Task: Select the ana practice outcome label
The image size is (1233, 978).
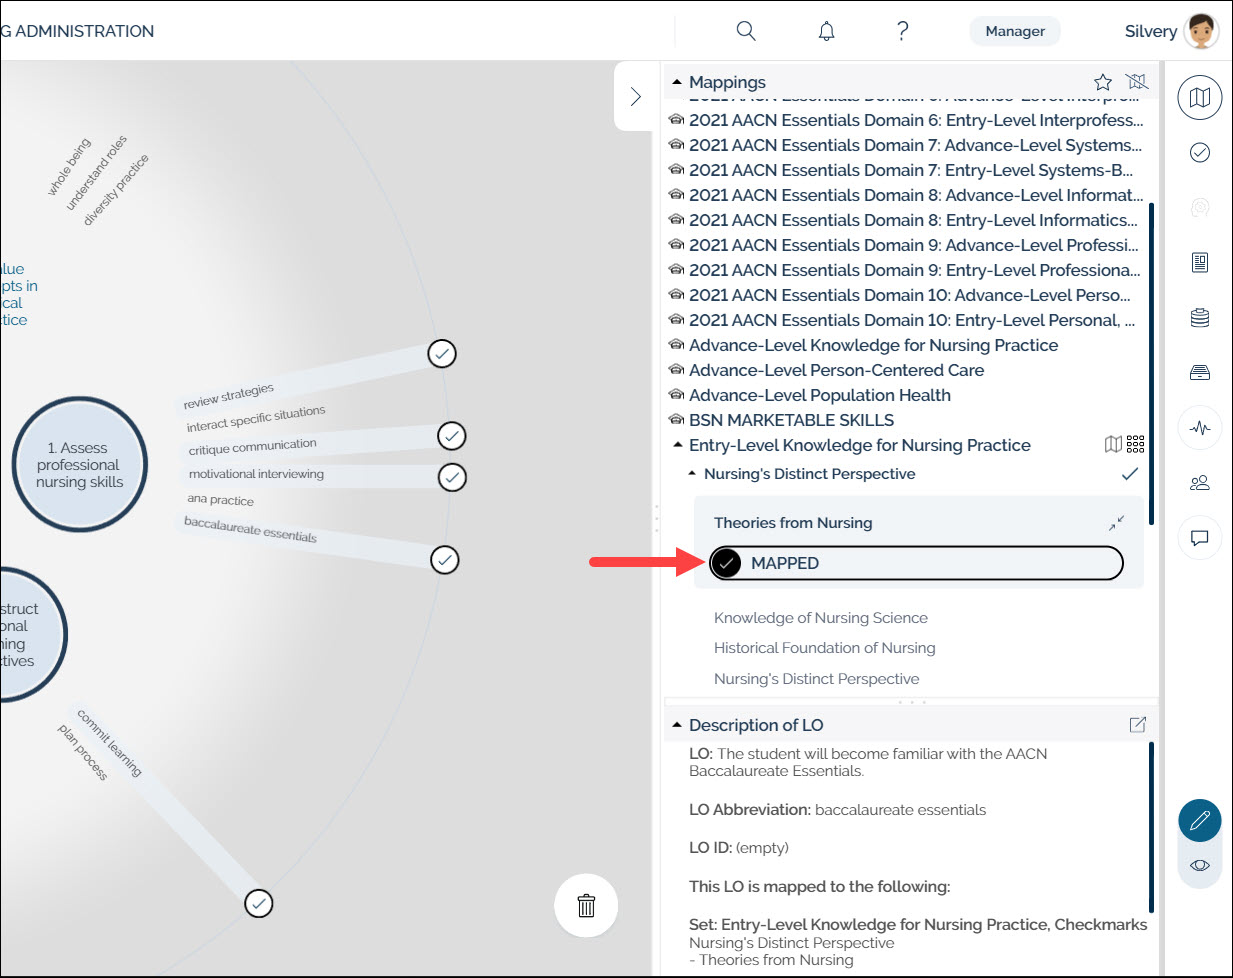Action: tap(220, 499)
